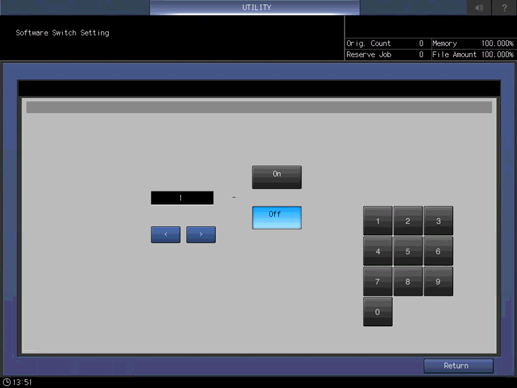The image size is (517, 388).
Task: Tap keypad number 0
Action: pos(378,312)
